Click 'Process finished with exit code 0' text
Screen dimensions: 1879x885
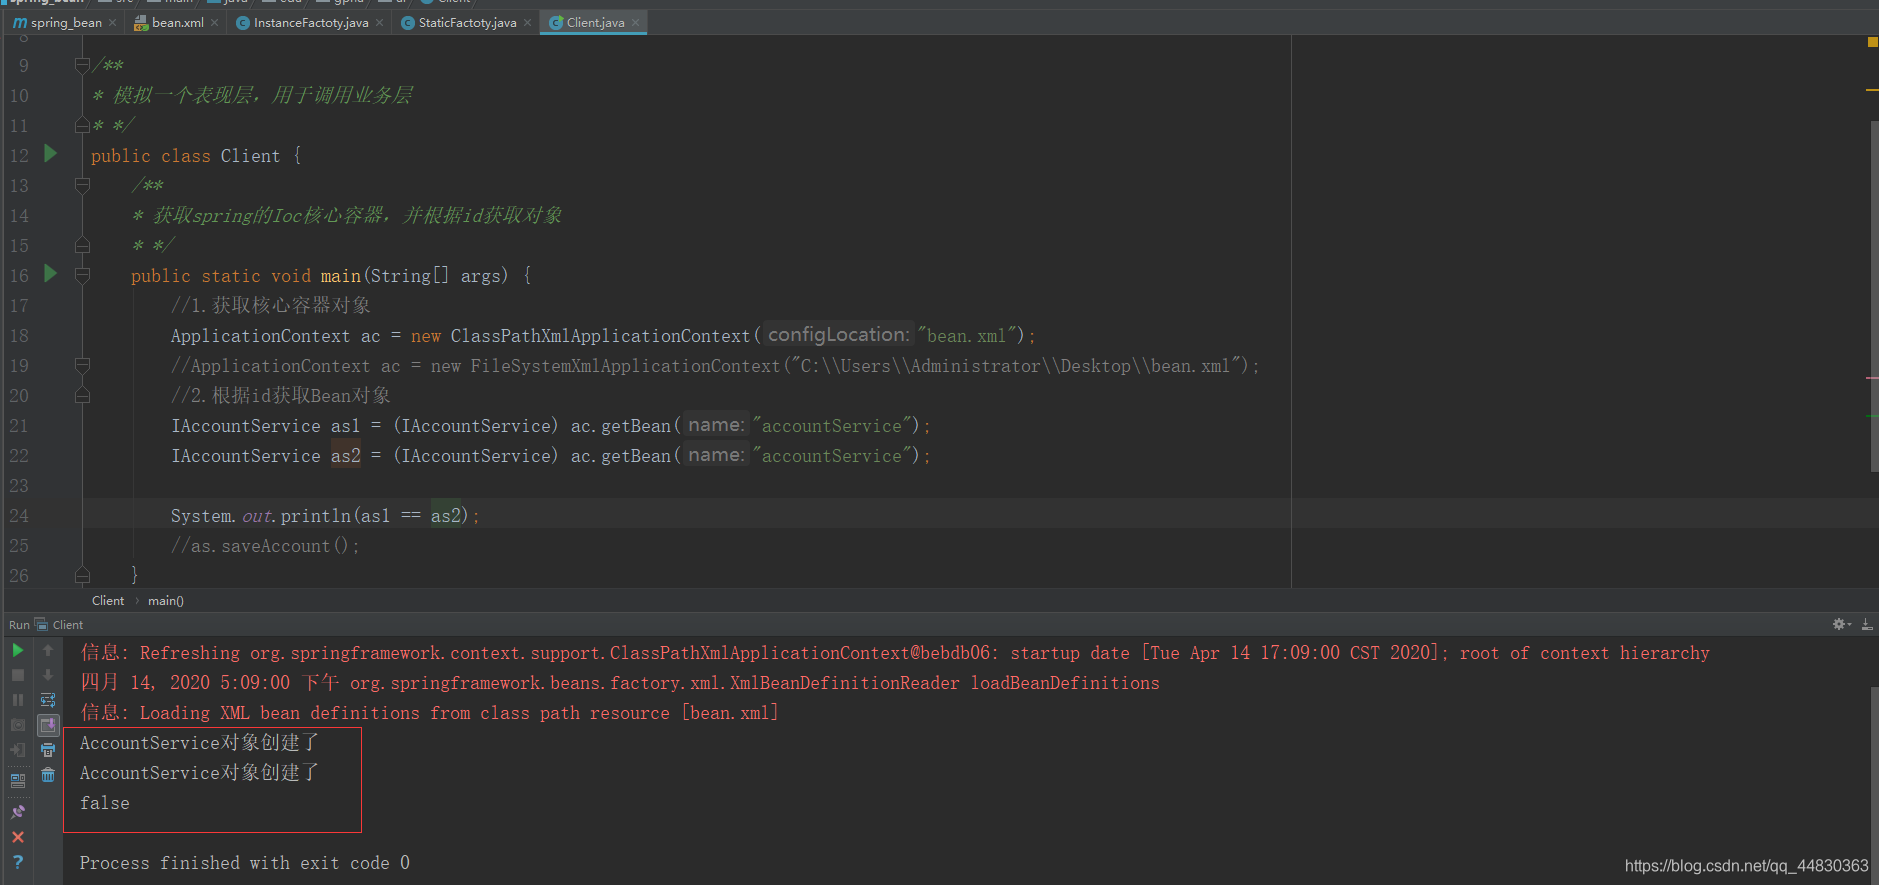[x=245, y=863]
